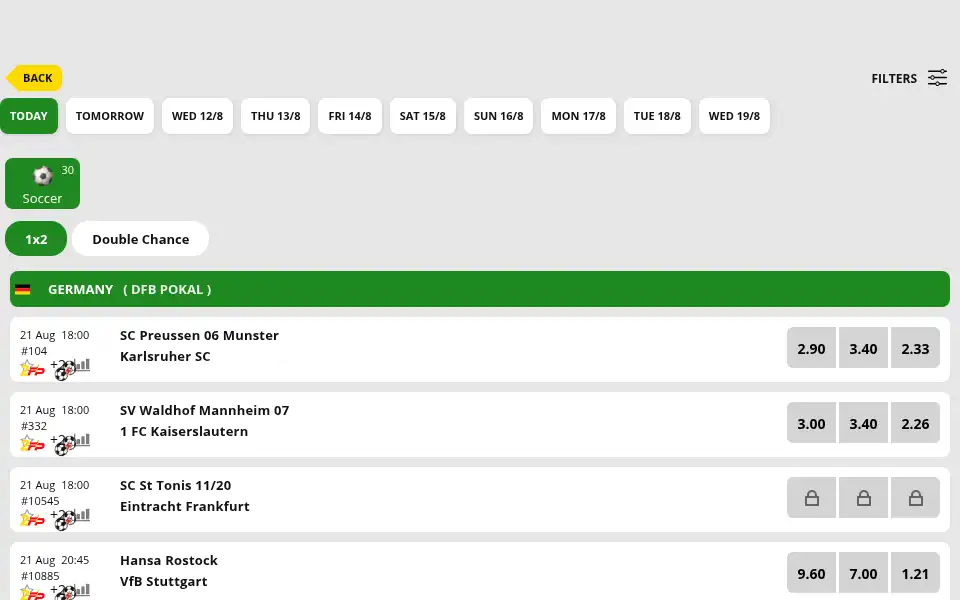Click match code #104

34,351
